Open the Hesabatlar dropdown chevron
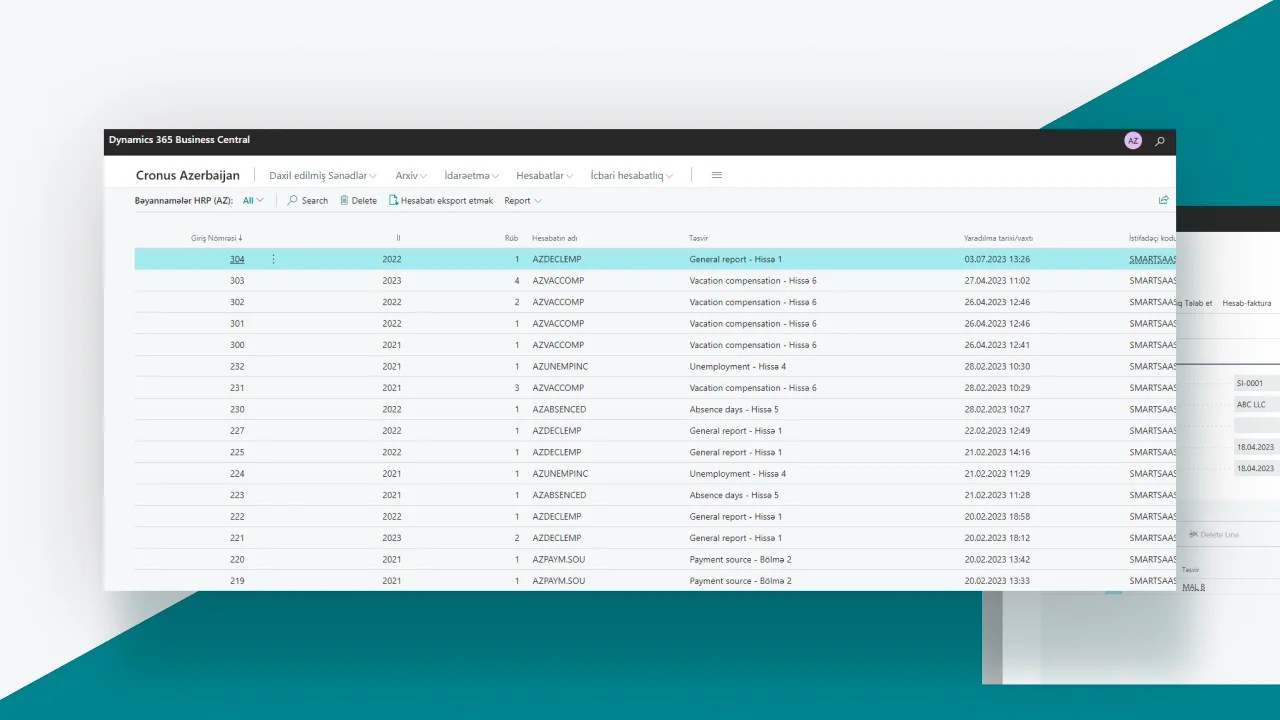This screenshot has width=1280, height=720. [570, 174]
